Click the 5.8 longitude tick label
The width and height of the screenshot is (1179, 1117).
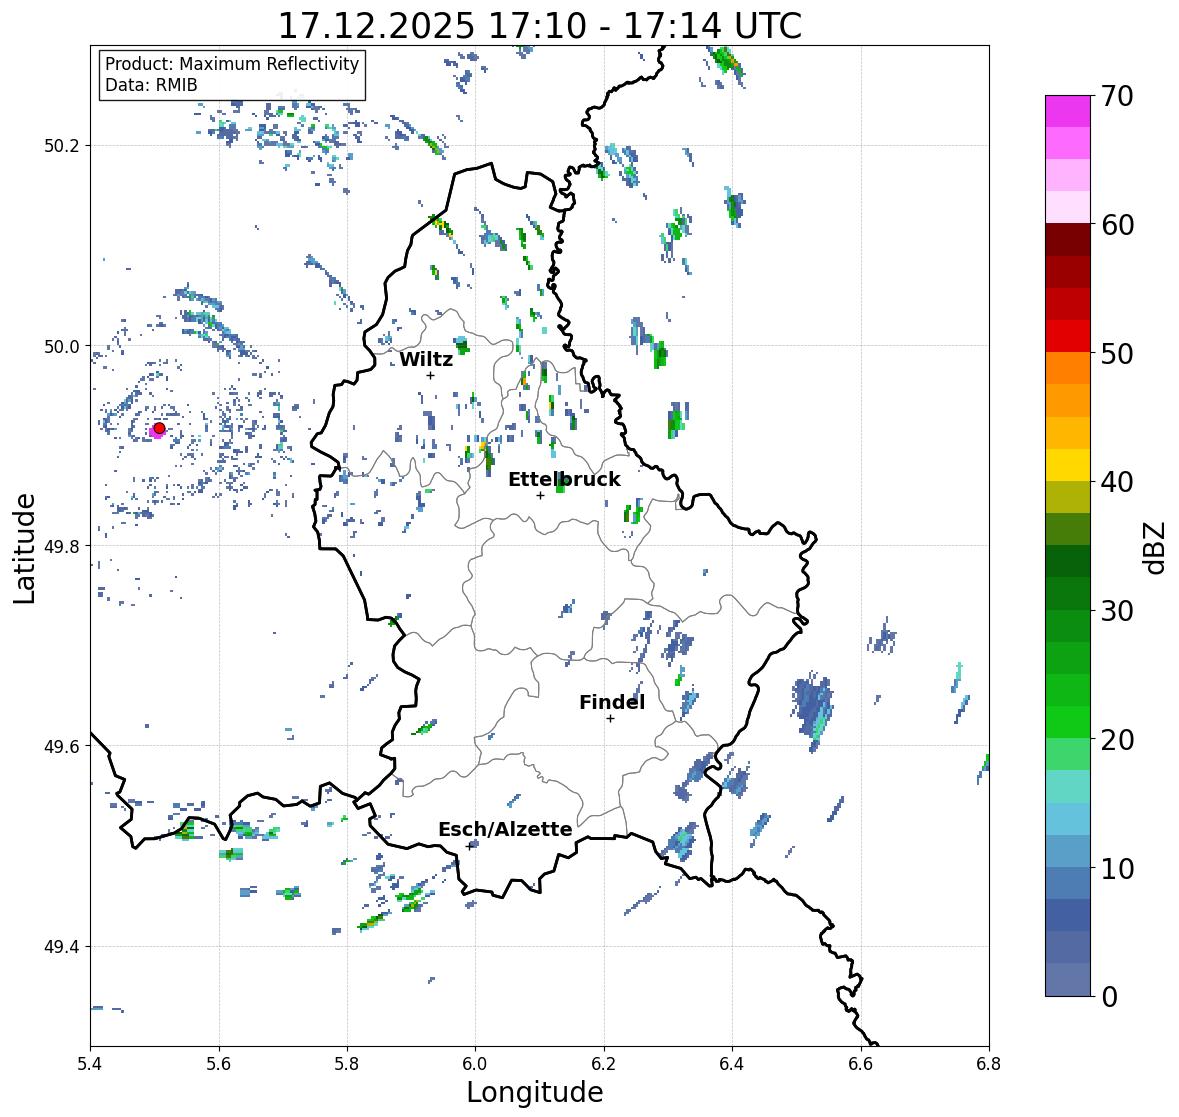pos(347,1064)
